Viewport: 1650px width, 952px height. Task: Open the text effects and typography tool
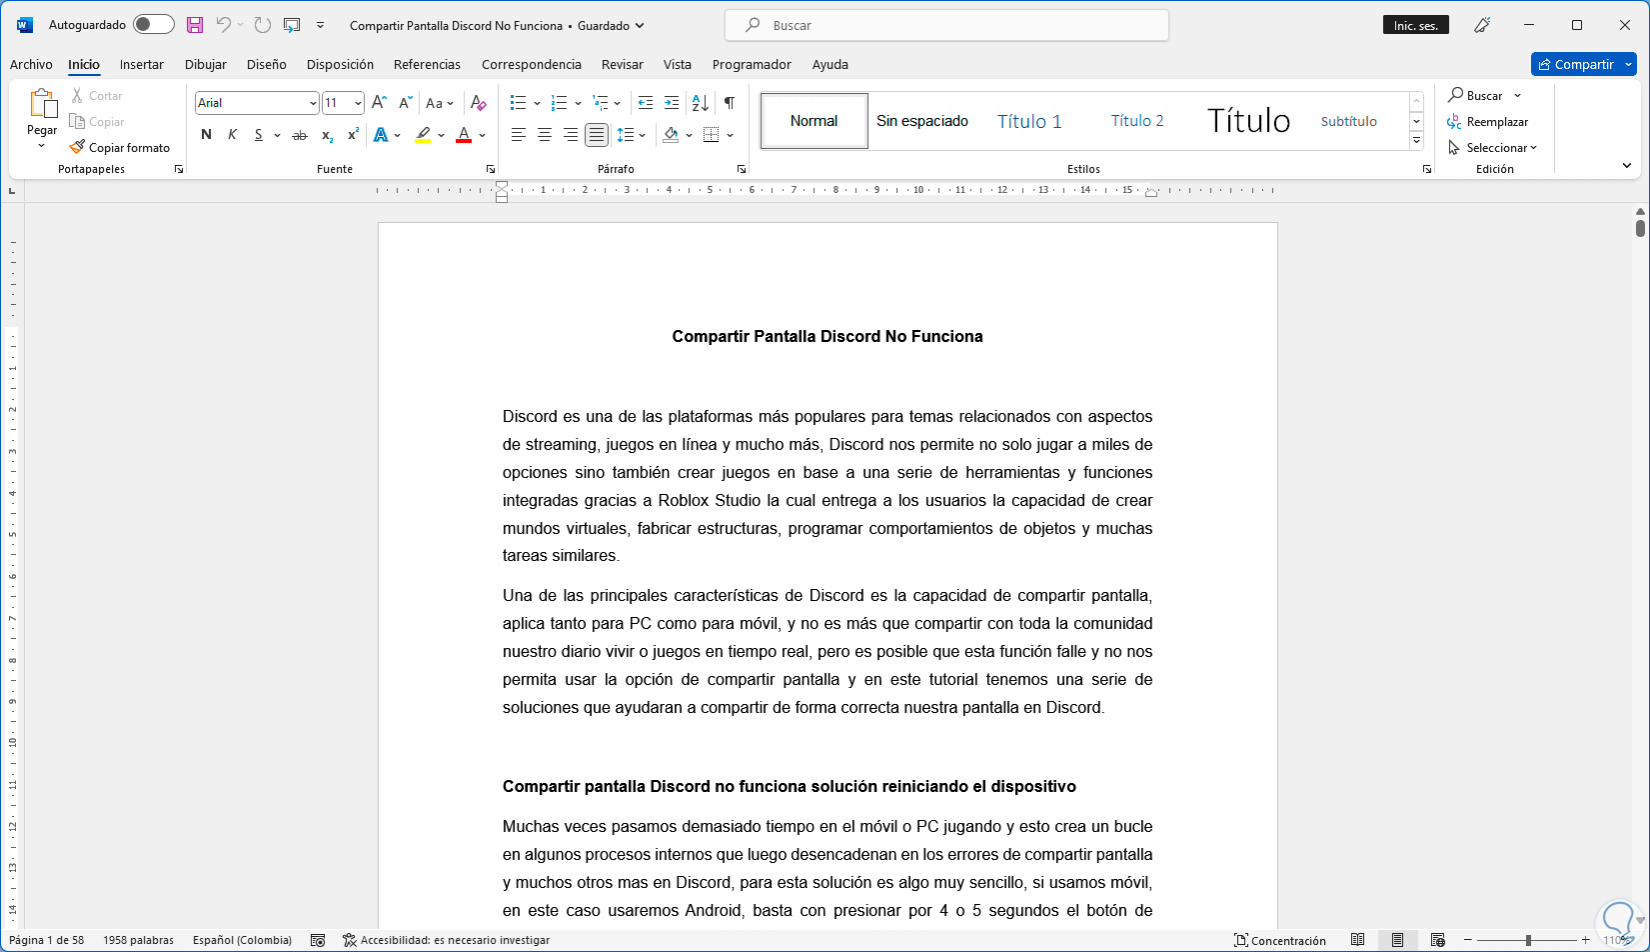pyautogui.click(x=380, y=135)
